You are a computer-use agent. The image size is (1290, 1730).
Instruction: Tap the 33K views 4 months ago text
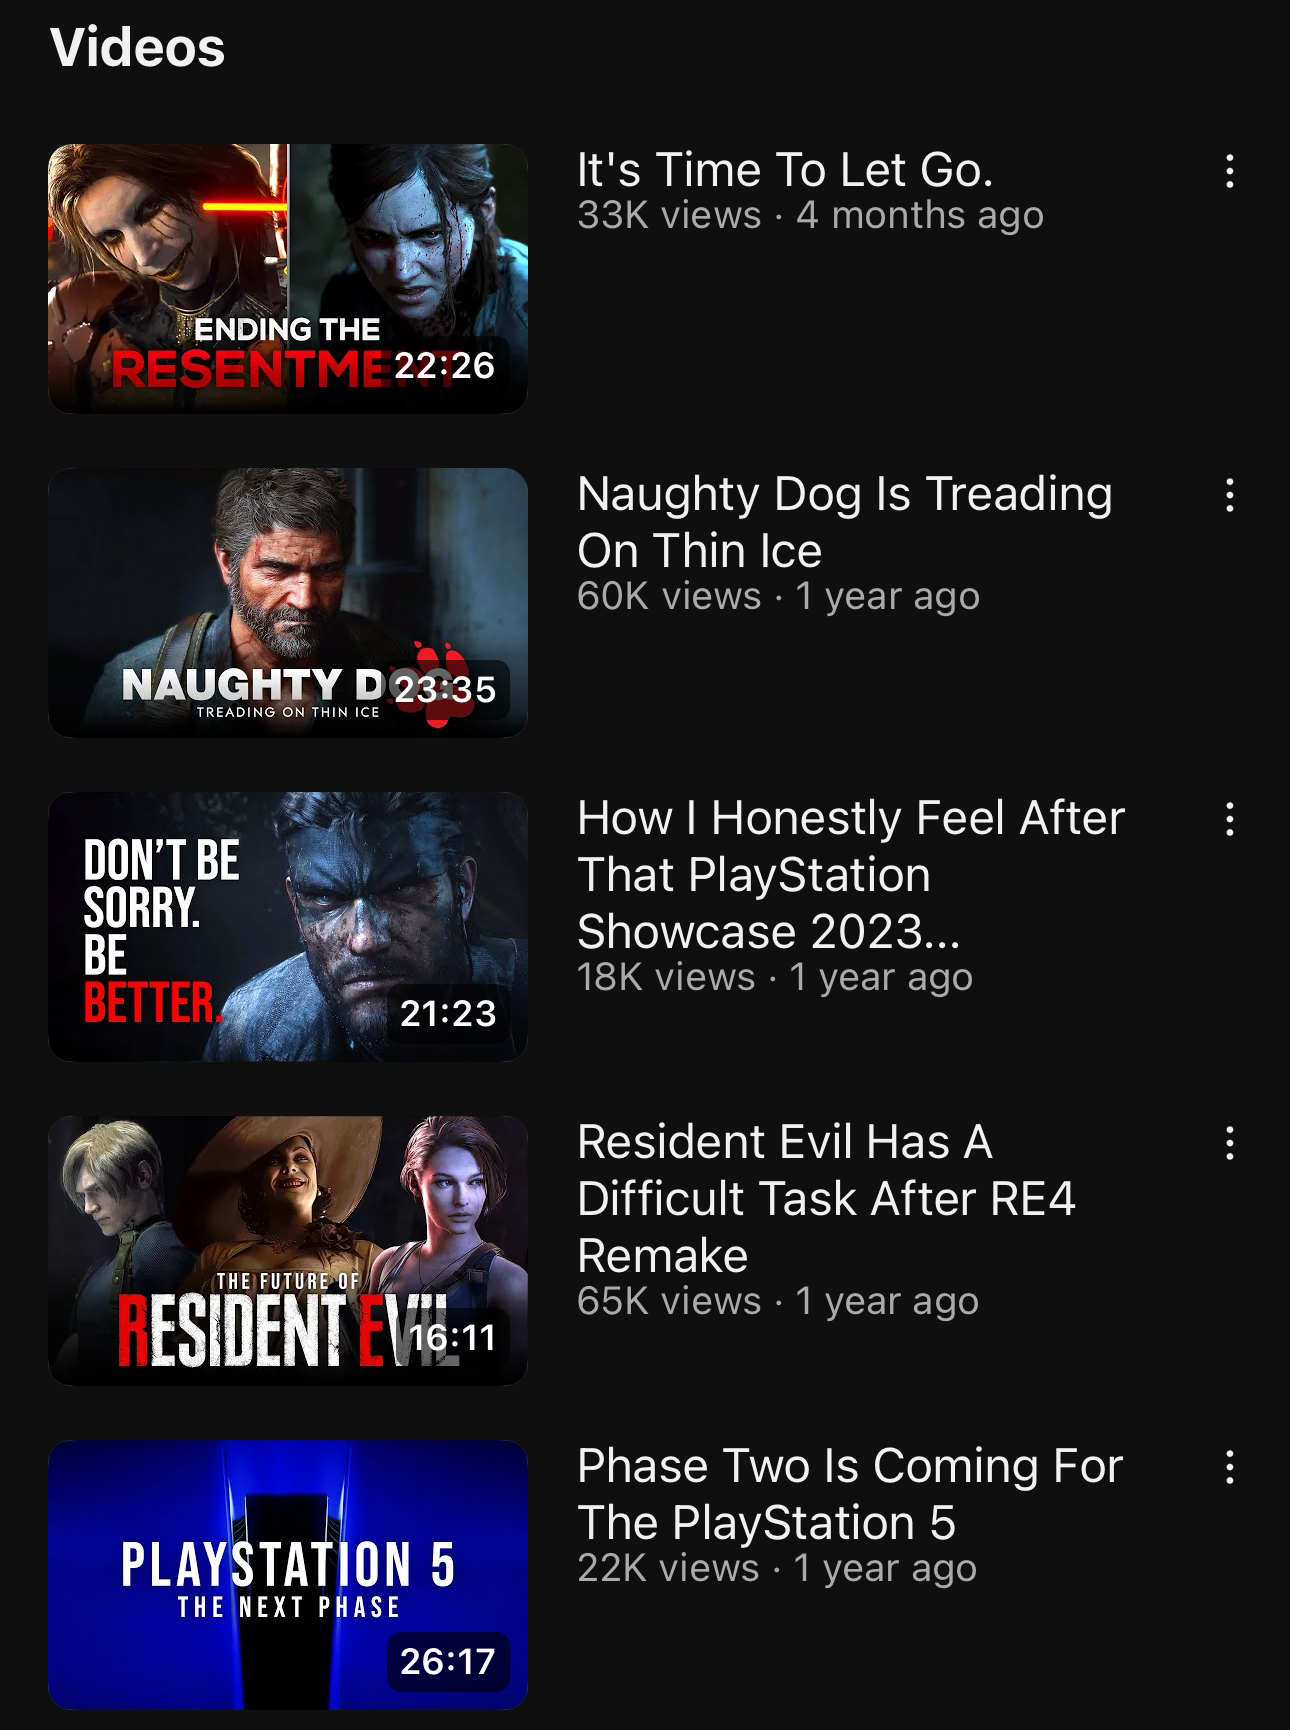pyautogui.click(x=810, y=215)
